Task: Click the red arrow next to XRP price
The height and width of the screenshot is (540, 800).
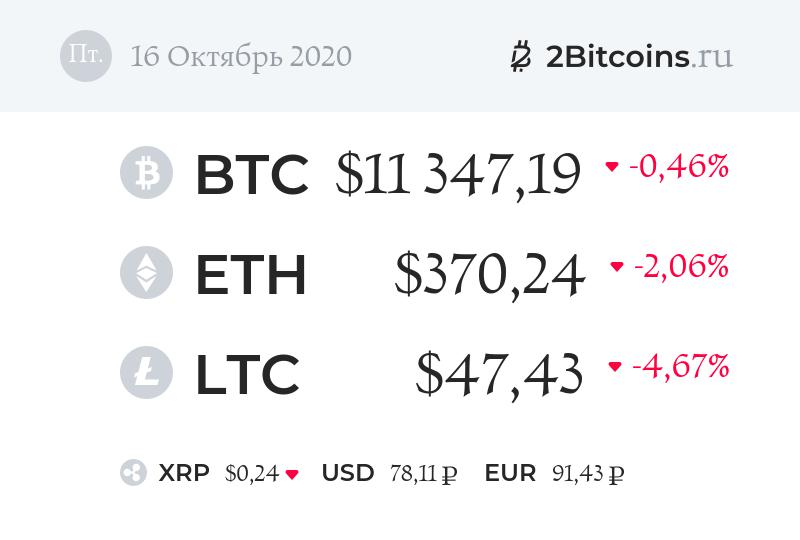Action: (292, 475)
